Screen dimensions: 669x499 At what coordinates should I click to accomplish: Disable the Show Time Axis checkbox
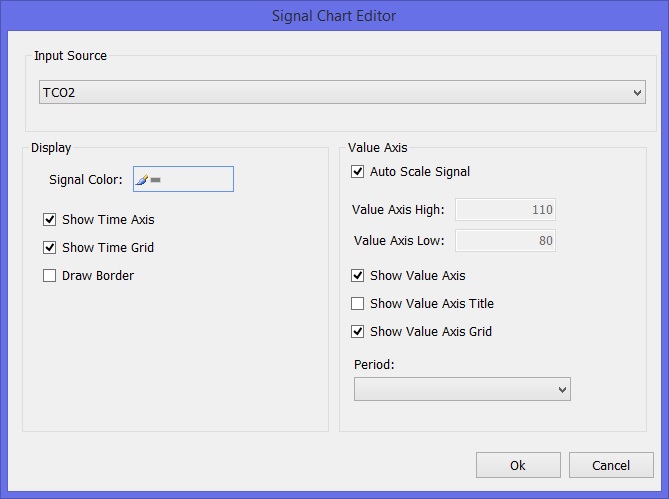click(49, 220)
